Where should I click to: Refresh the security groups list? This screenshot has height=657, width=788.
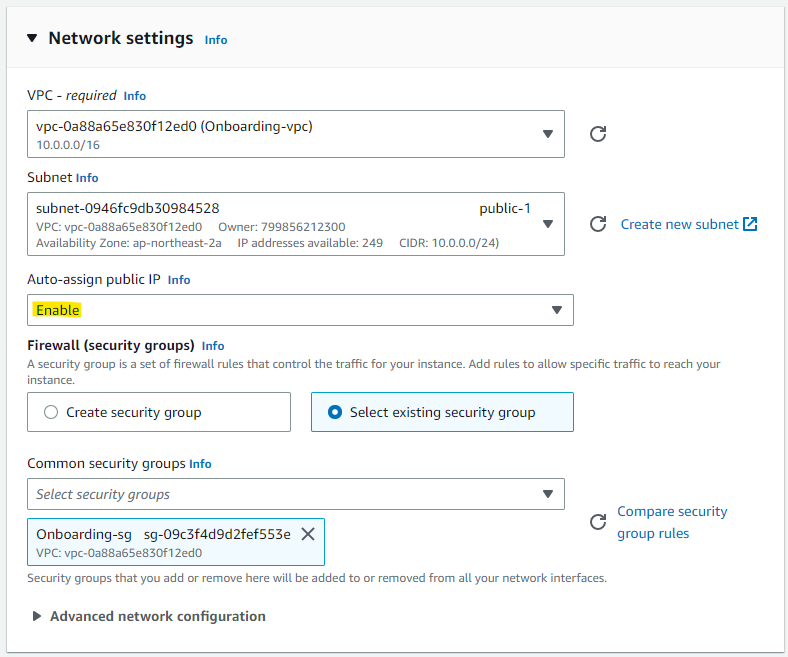coord(598,522)
